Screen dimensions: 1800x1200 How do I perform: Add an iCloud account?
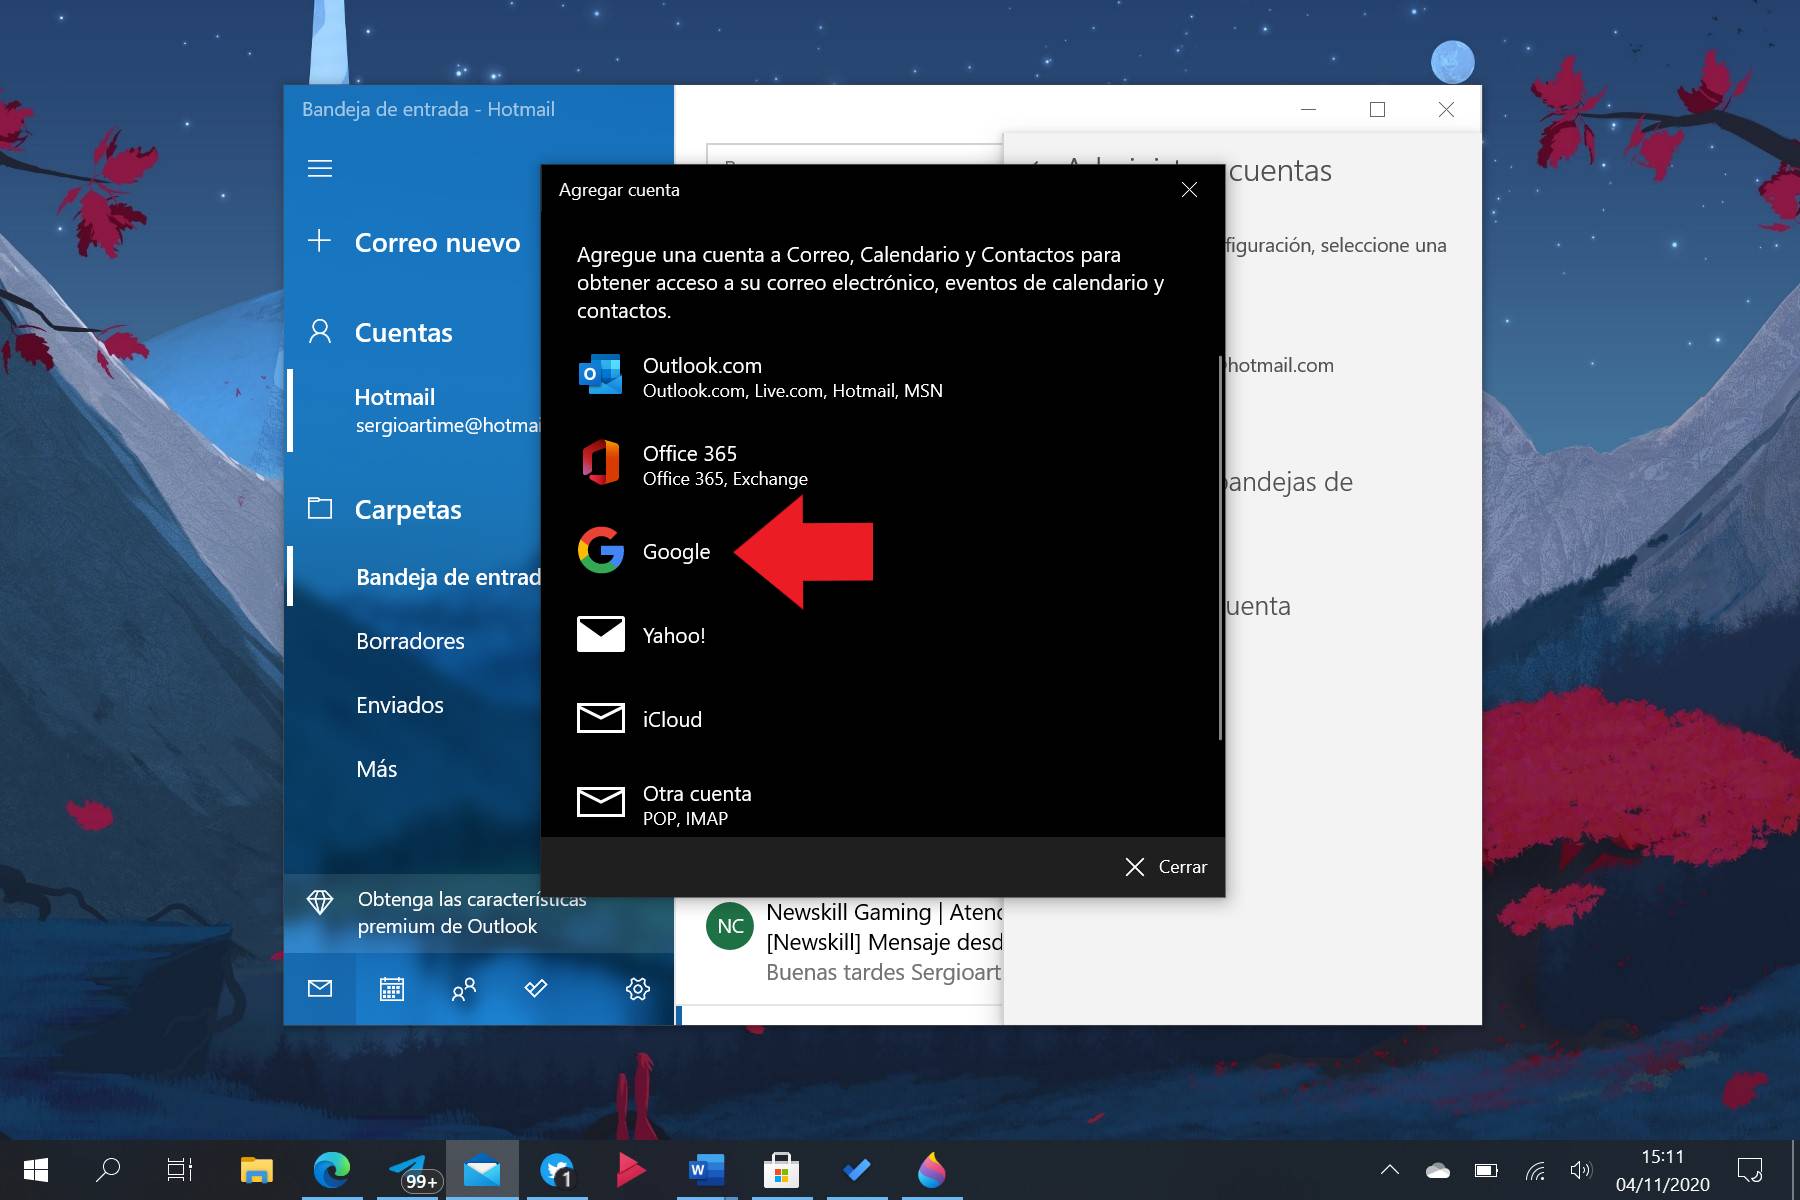[x=671, y=718]
